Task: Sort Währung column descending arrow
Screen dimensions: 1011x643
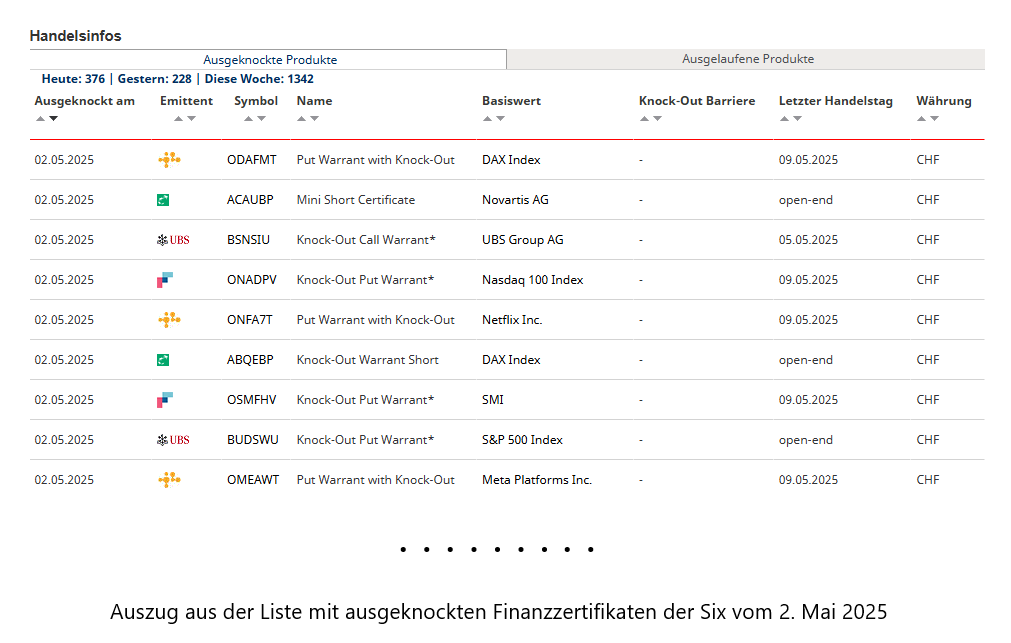Action: click(935, 119)
